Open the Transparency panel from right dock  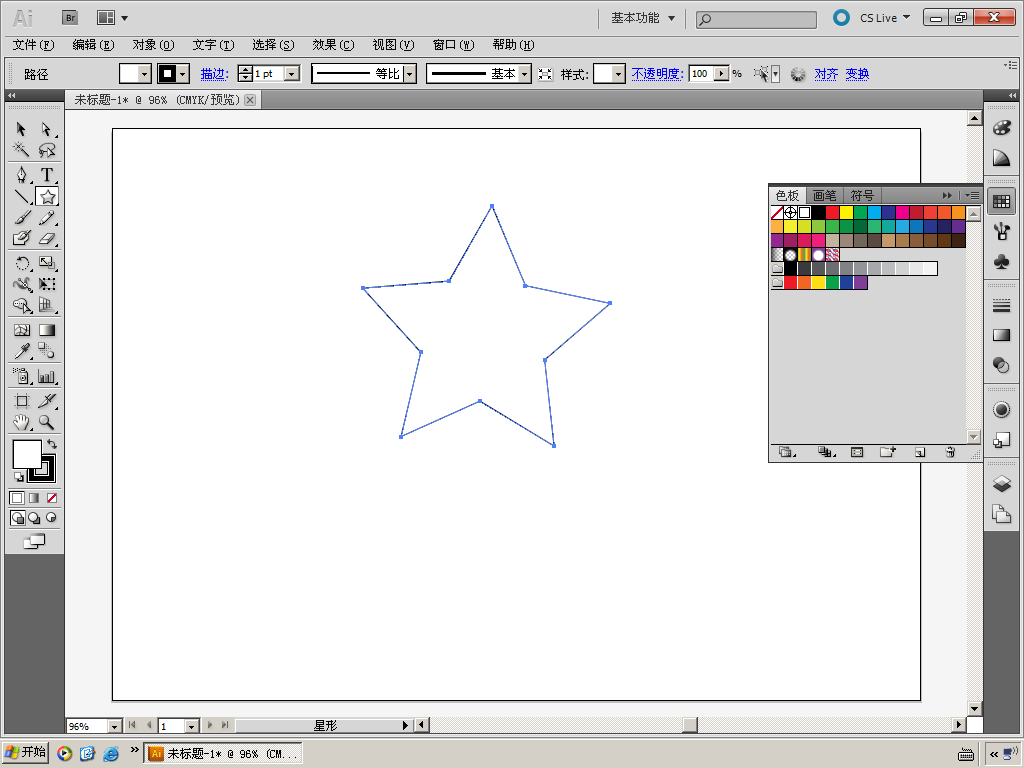tap(1001, 365)
